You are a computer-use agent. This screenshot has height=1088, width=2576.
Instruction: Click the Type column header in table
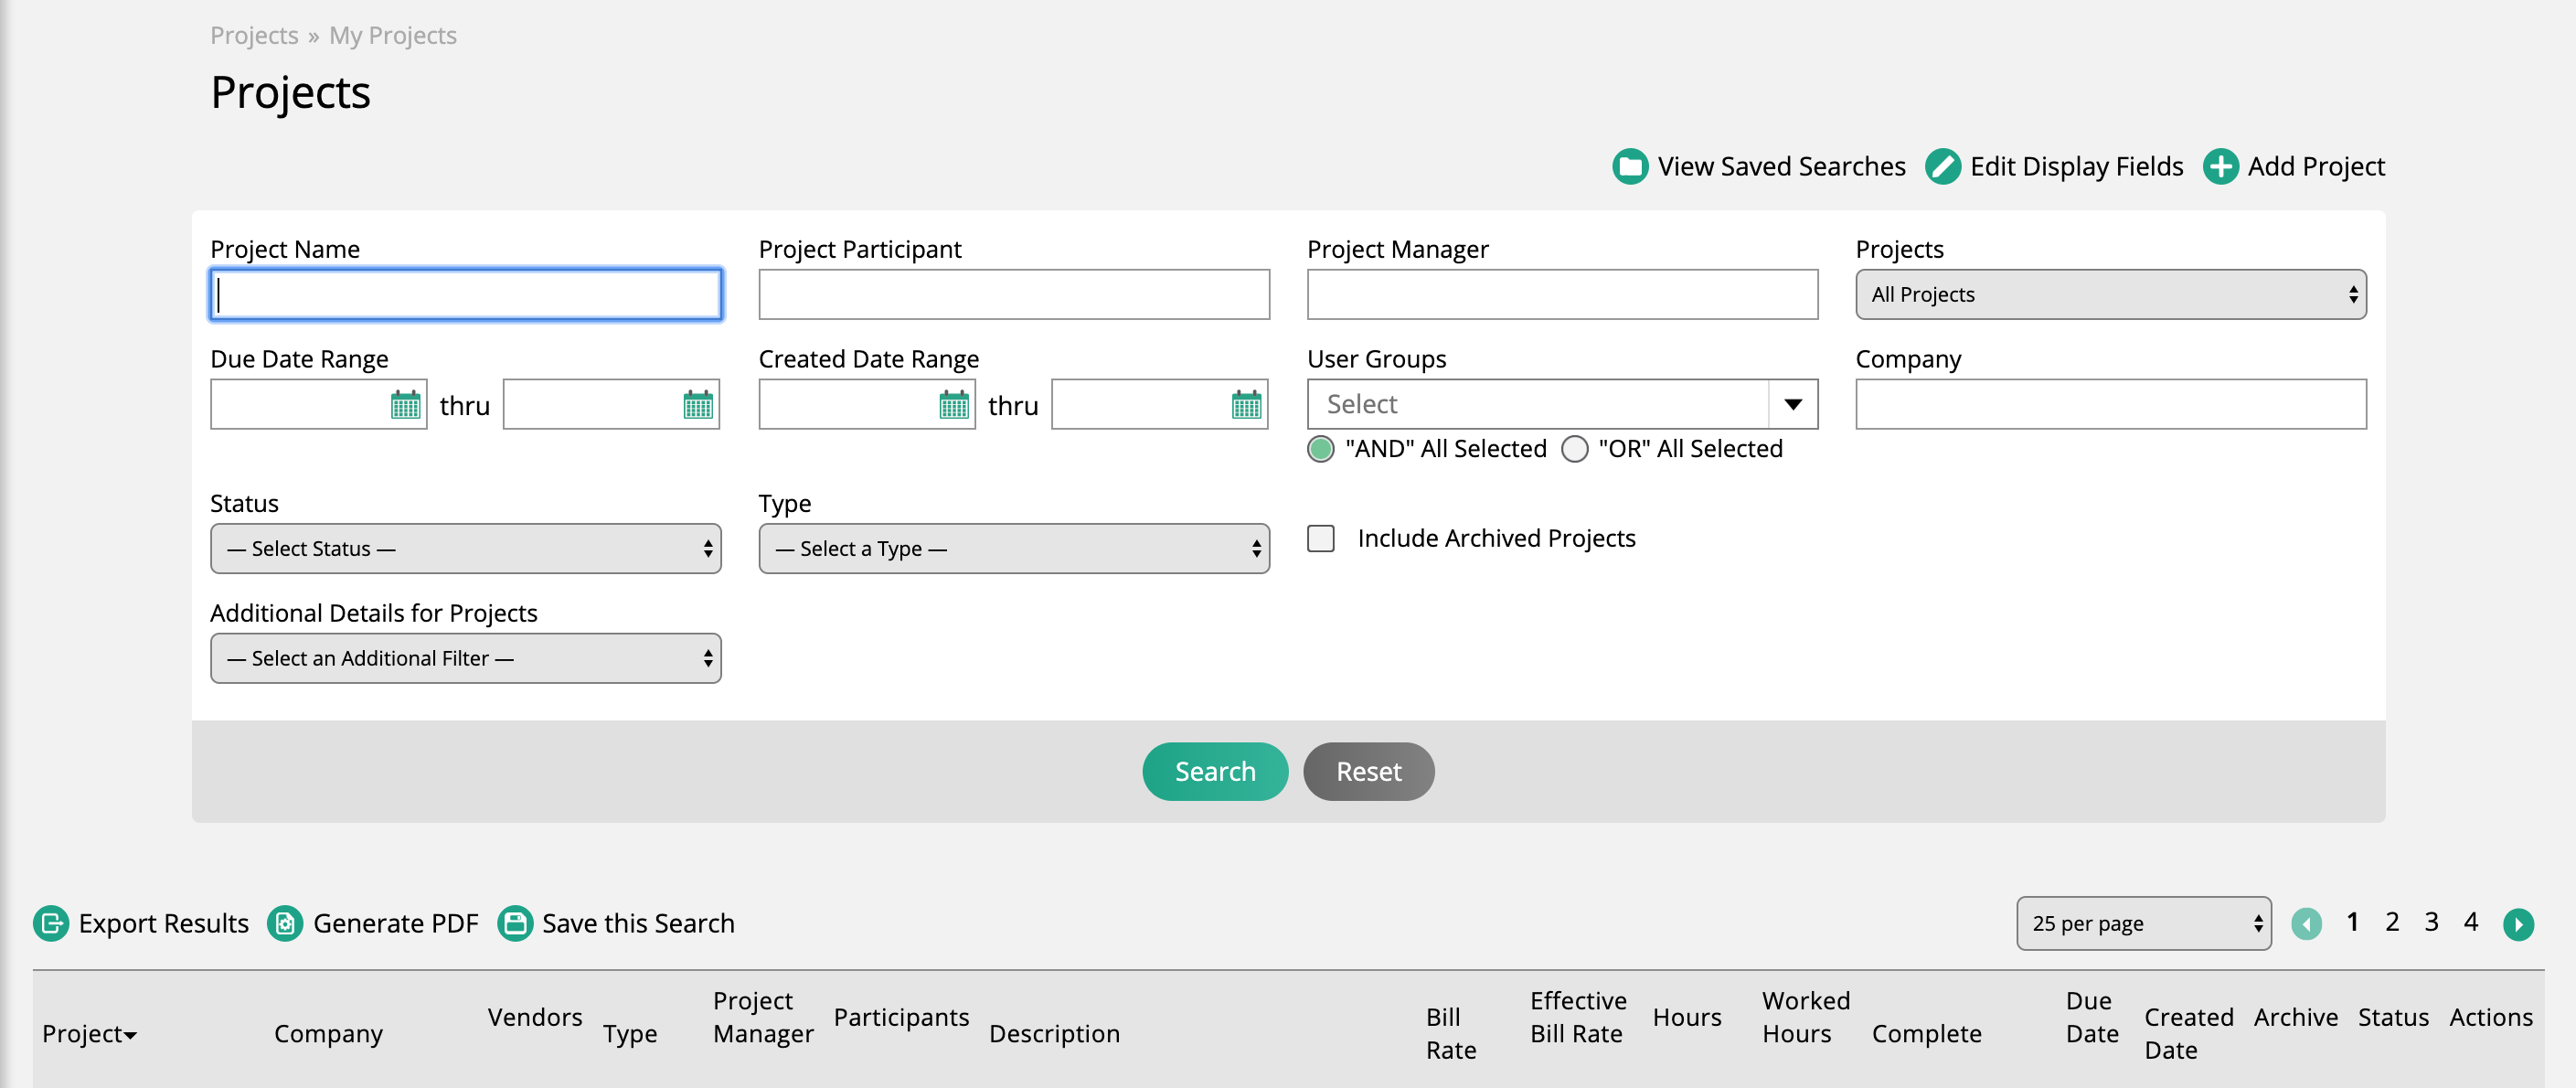630,1033
